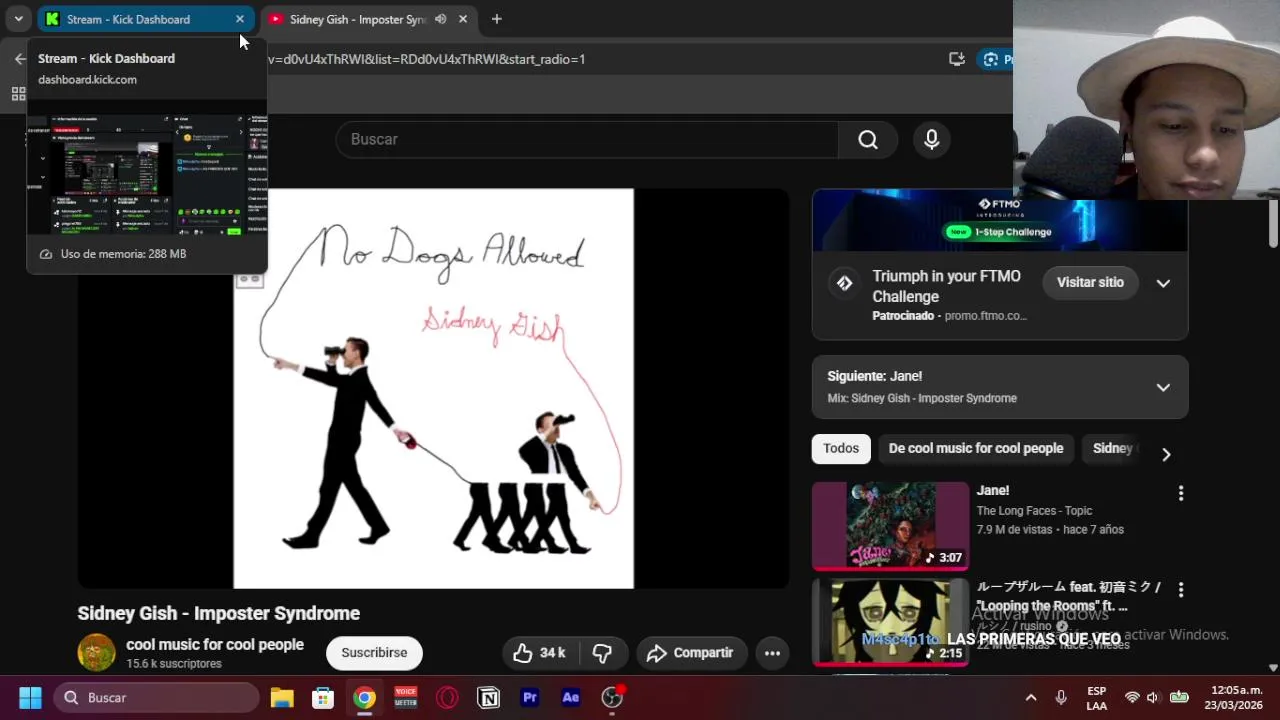This screenshot has height=720, width=1280.
Task: Open the Jane! video title
Action: (993, 491)
